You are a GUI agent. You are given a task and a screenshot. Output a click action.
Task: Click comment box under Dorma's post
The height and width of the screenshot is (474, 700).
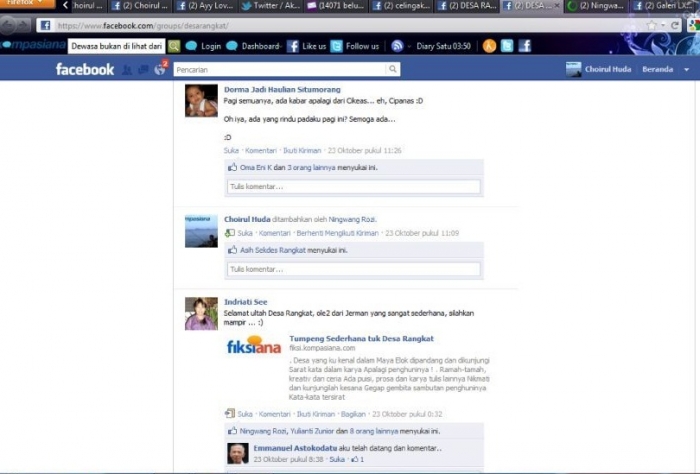pos(354,187)
